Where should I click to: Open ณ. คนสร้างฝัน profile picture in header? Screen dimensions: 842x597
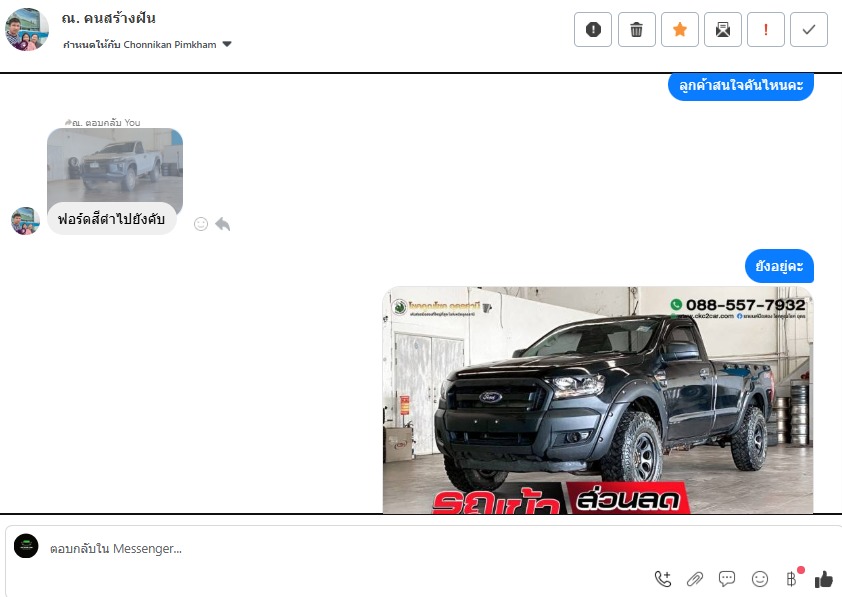(27, 30)
